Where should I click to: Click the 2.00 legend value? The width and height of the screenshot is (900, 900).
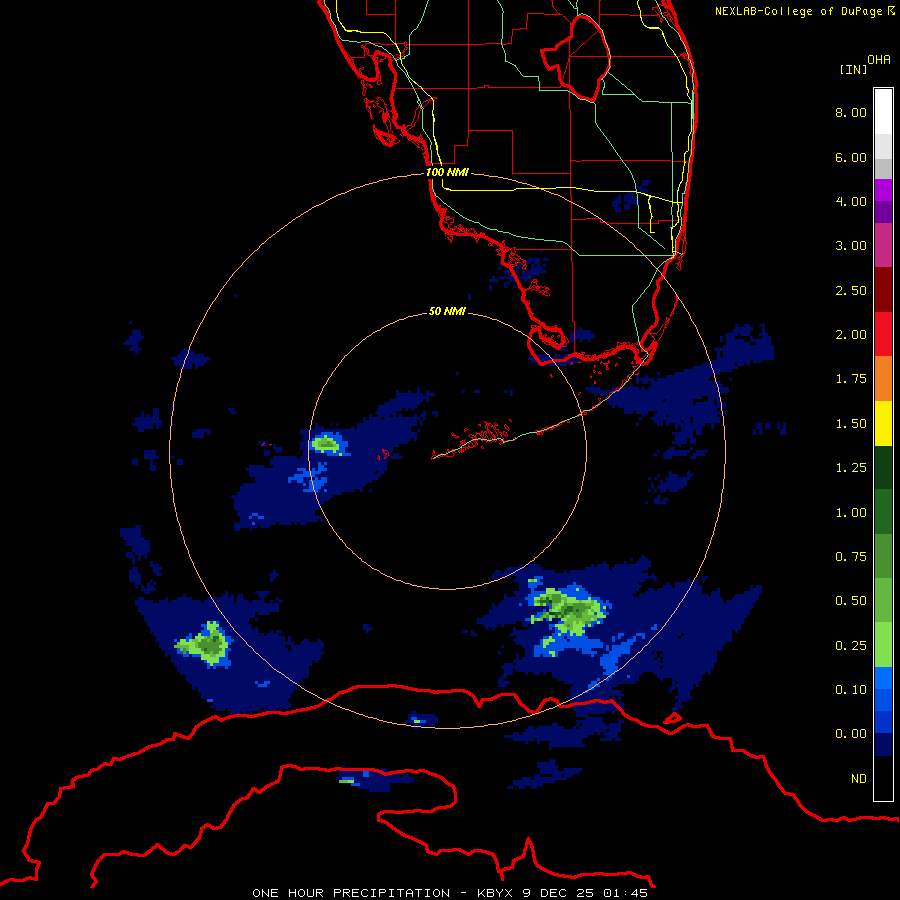click(851, 335)
